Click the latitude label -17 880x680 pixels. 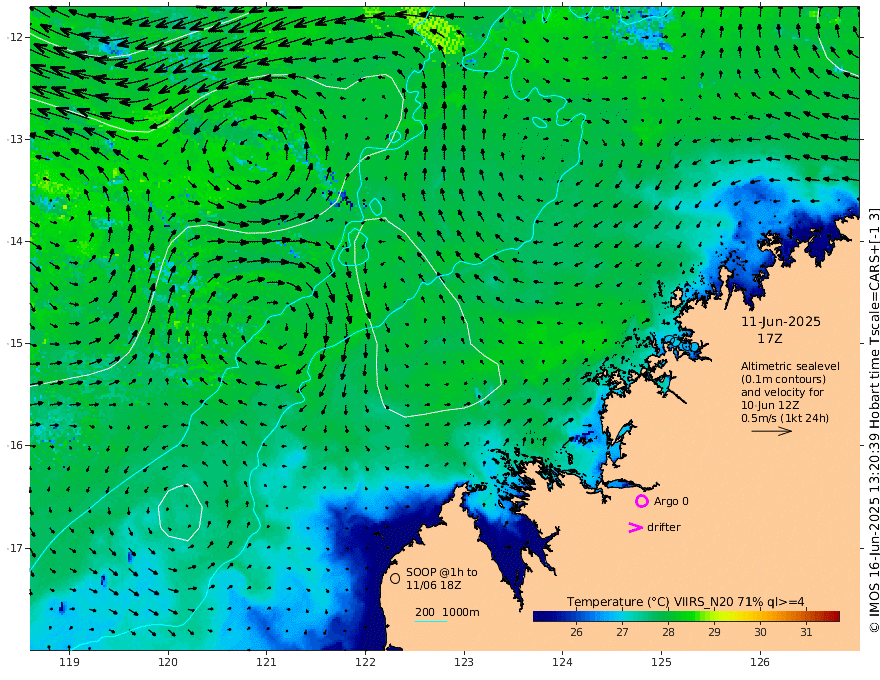(x=15, y=548)
